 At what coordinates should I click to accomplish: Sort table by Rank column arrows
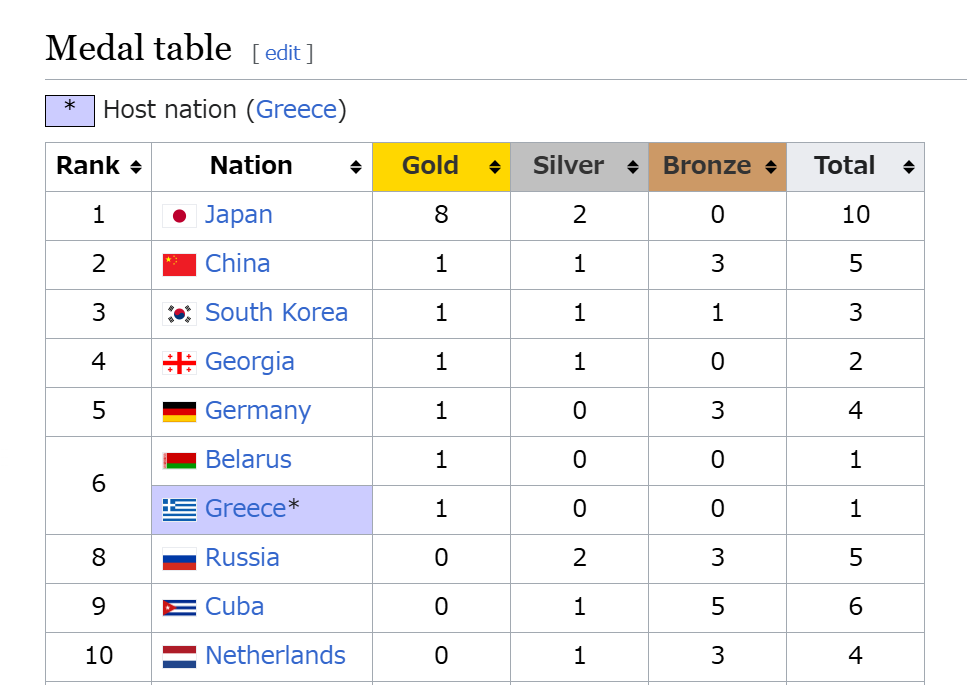click(x=136, y=167)
